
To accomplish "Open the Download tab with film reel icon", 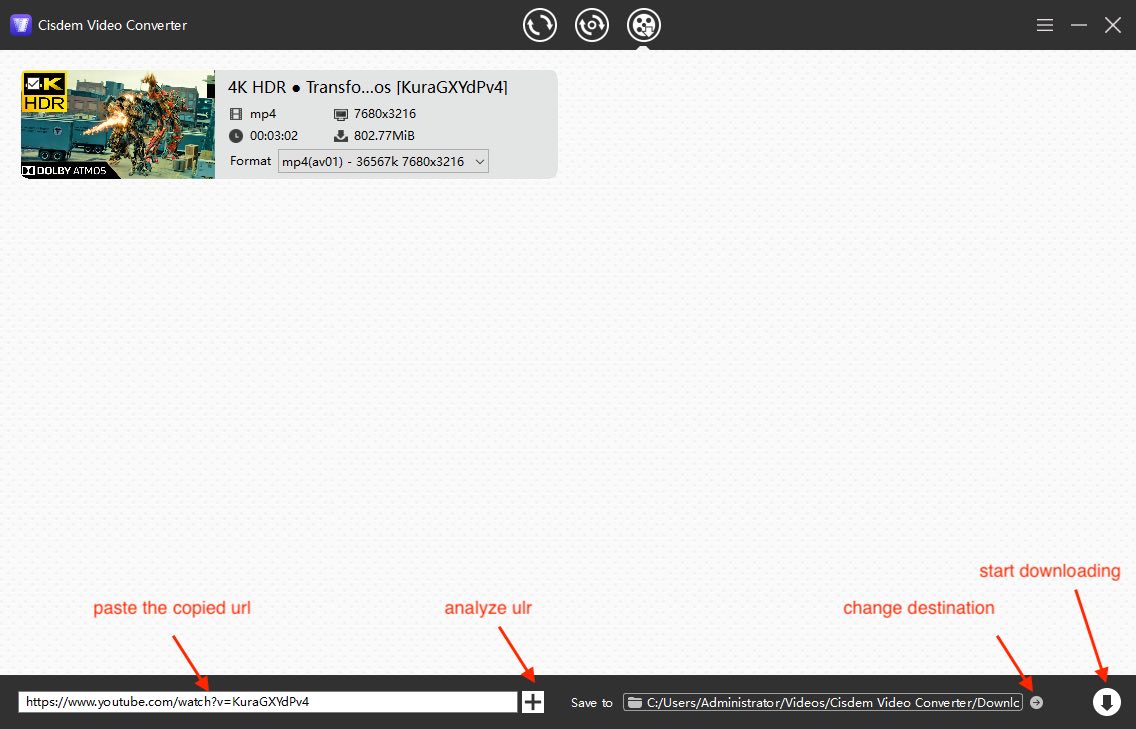I will click(x=644, y=25).
